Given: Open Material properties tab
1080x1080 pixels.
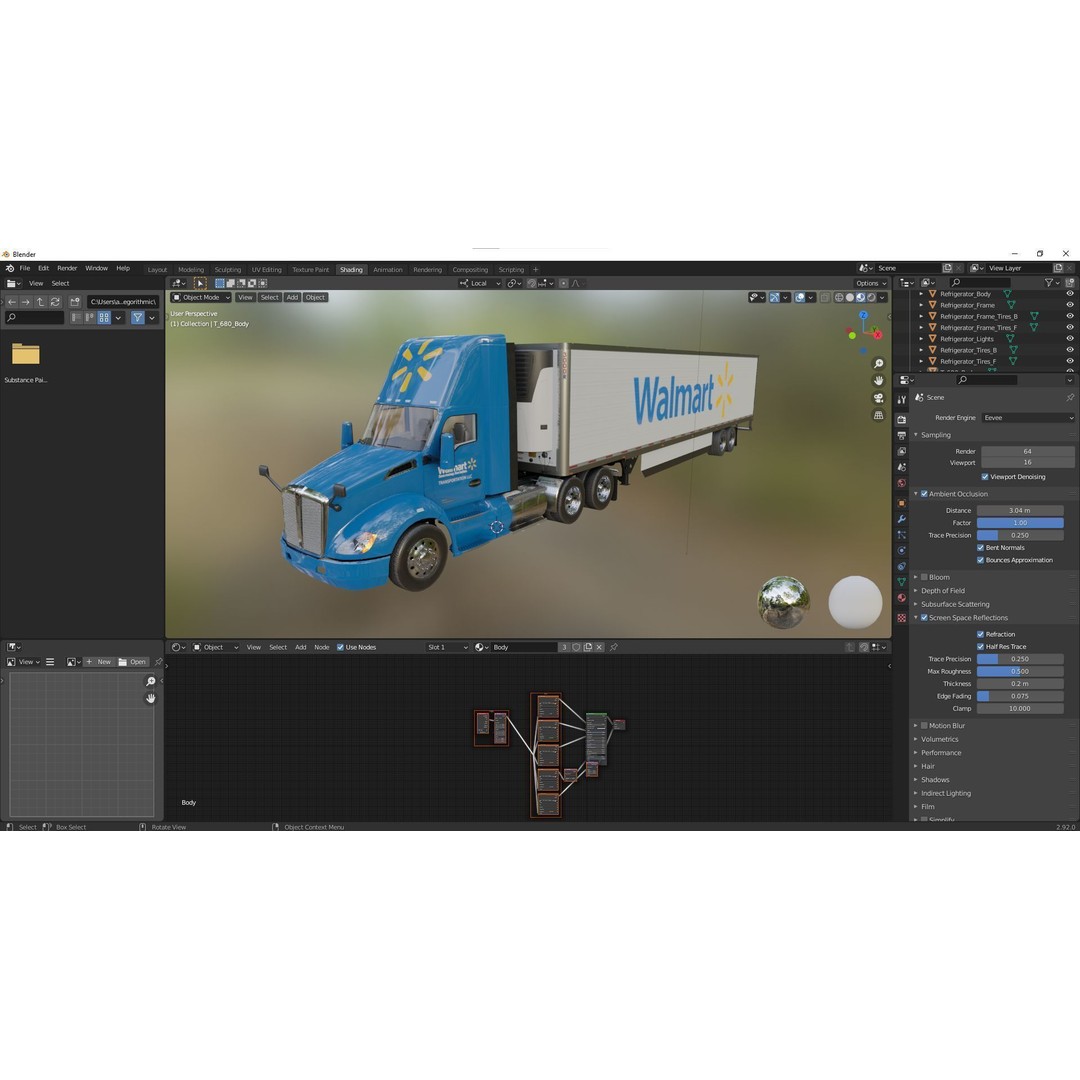Looking at the screenshot, I should point(902,598).
